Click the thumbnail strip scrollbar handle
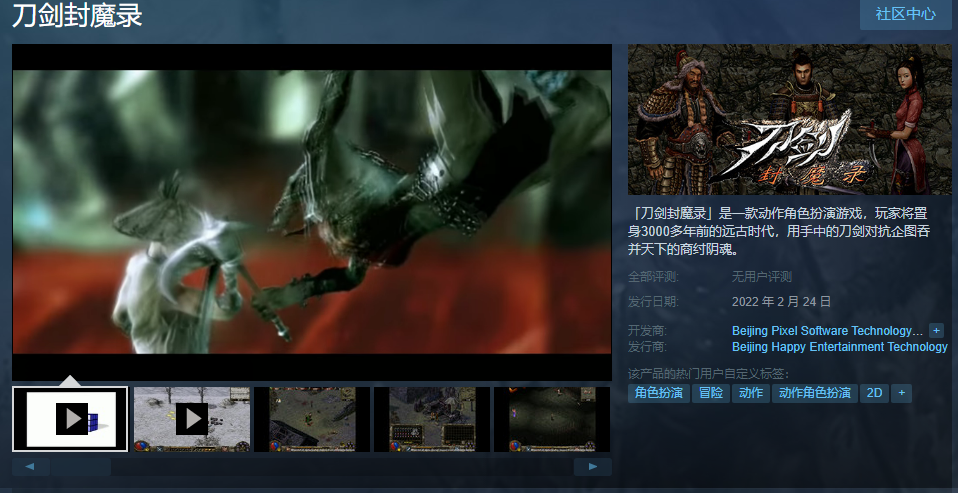 tap(81, 467)
